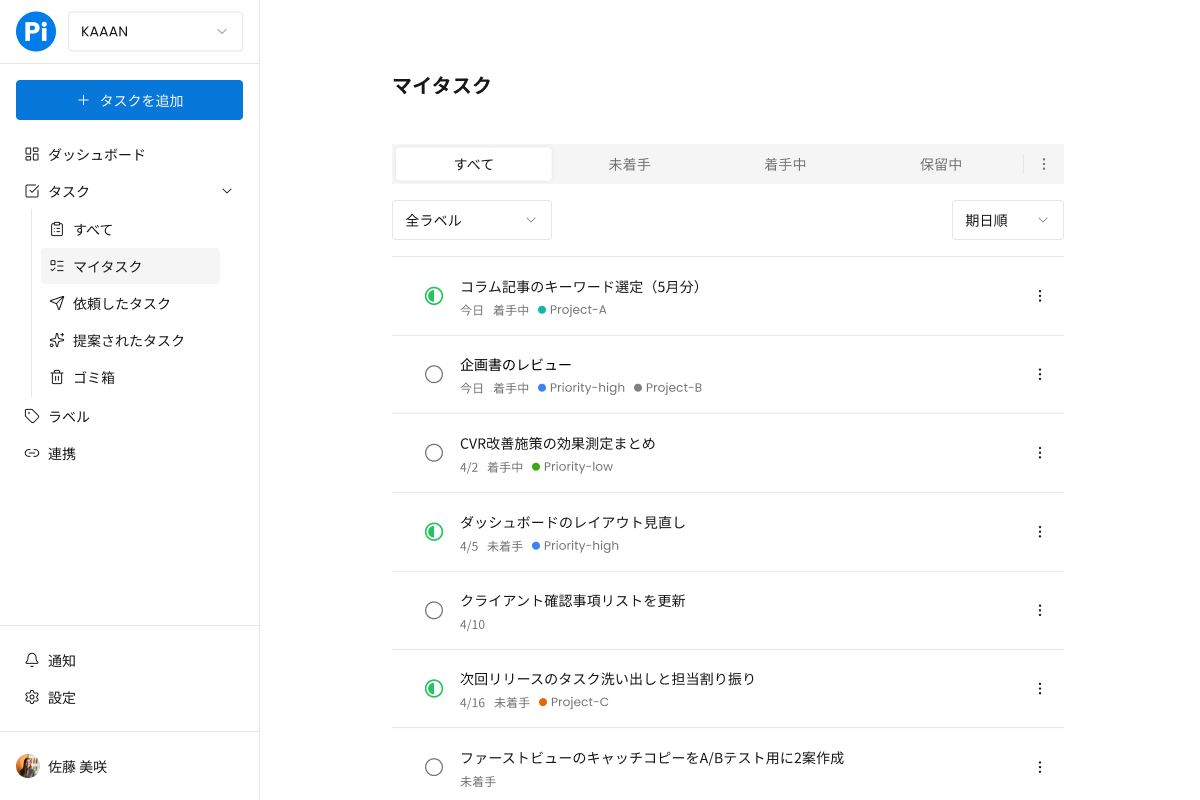
Task: Open the ダッシュボード dashboard icon
Action: 32,154
